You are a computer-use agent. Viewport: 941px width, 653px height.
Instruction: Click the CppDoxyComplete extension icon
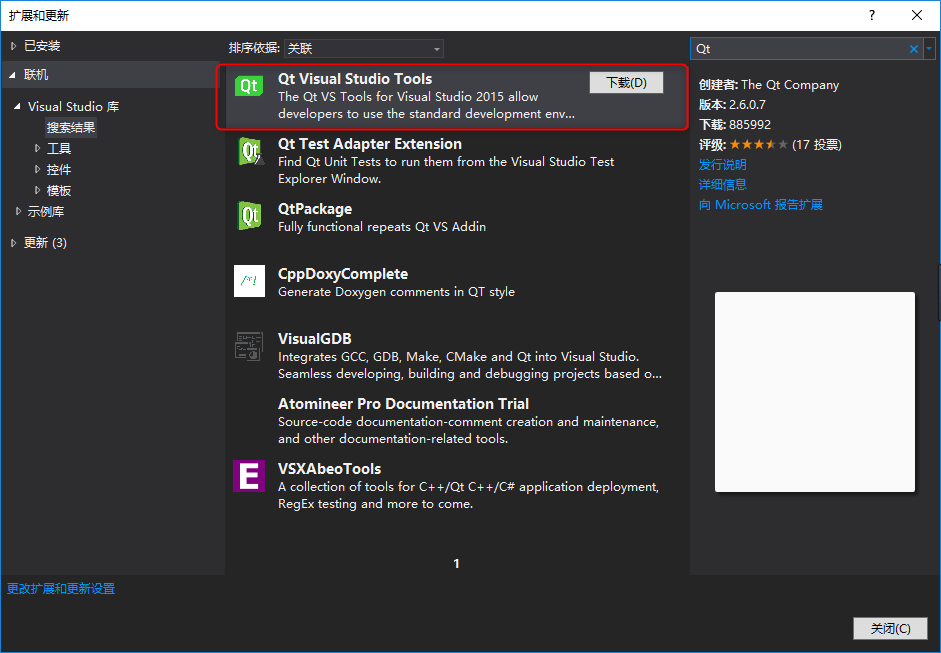pyautogui.click(x=249, y=281)
